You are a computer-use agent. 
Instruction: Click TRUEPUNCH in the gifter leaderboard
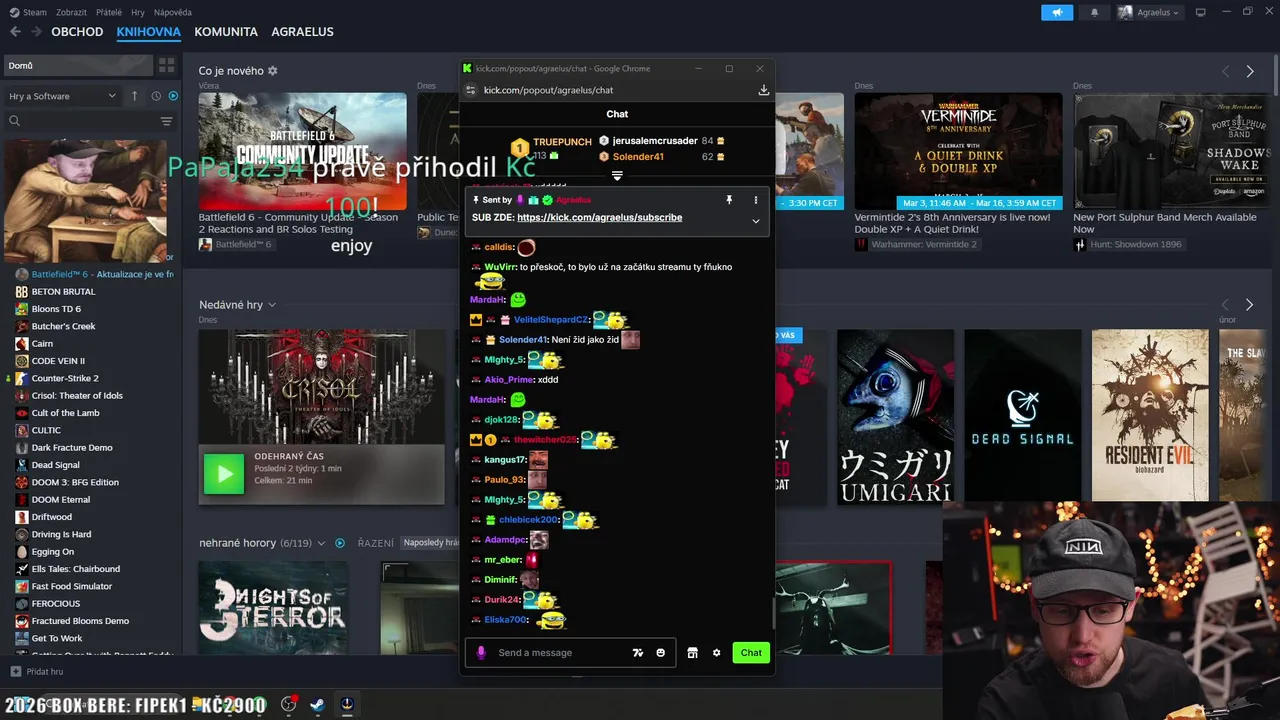click(x=562, y=142)
